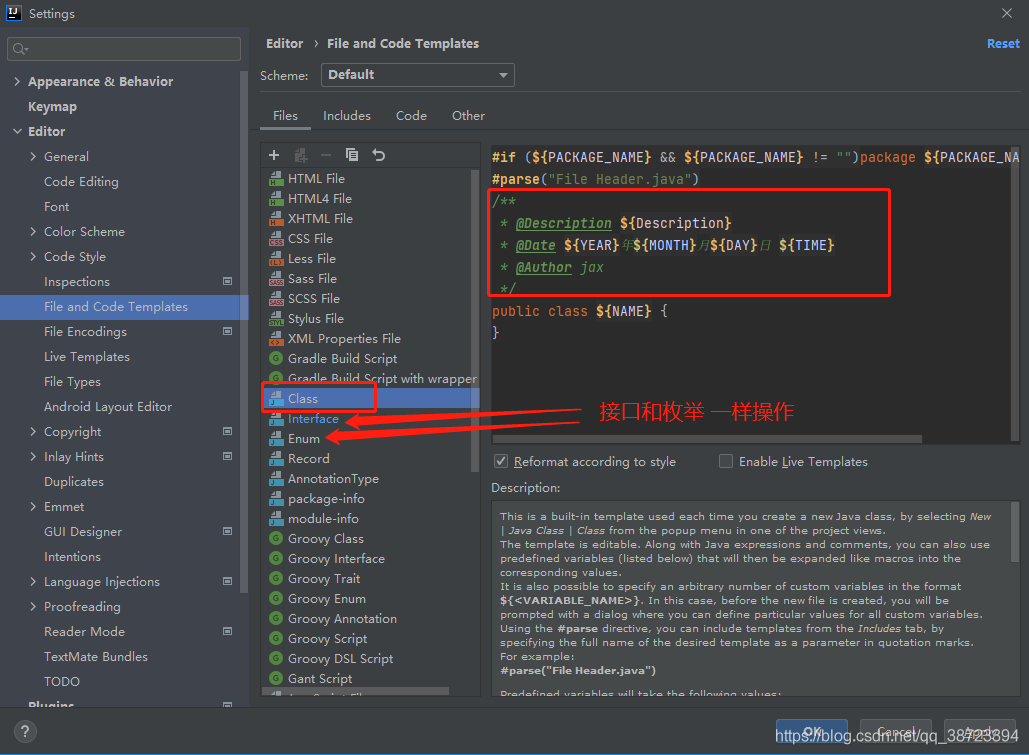Select the Record template icon

[x=276, y=459]
